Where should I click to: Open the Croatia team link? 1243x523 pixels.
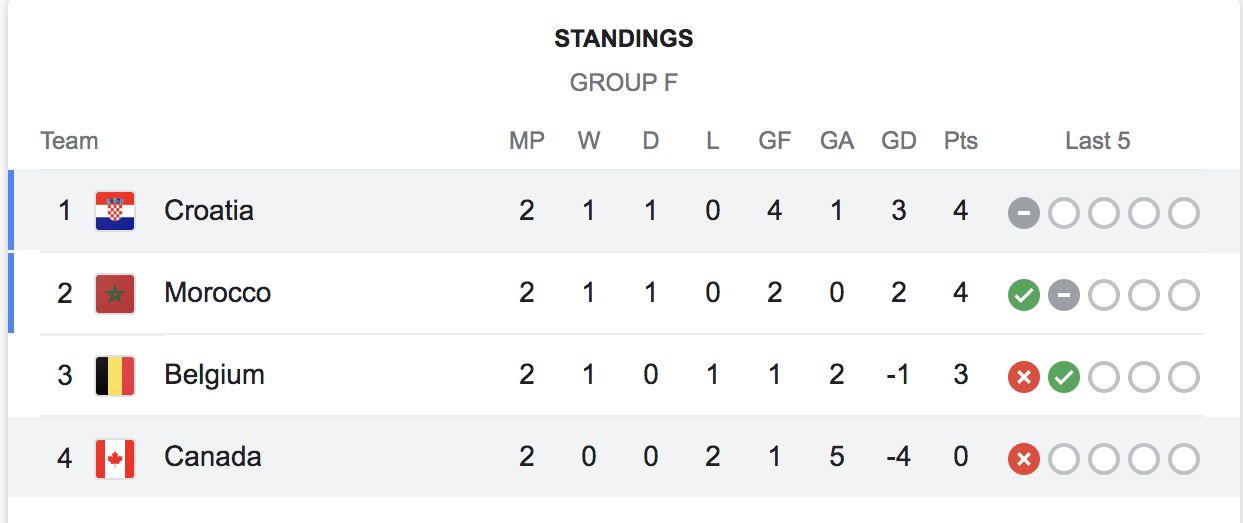coord(209,211)
